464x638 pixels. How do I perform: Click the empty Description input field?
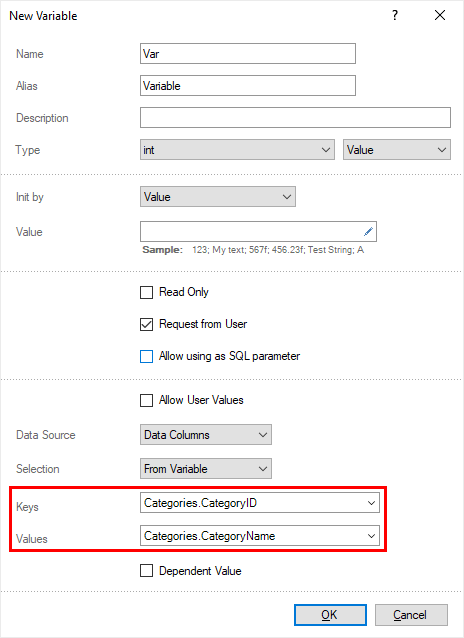point(295,118)
